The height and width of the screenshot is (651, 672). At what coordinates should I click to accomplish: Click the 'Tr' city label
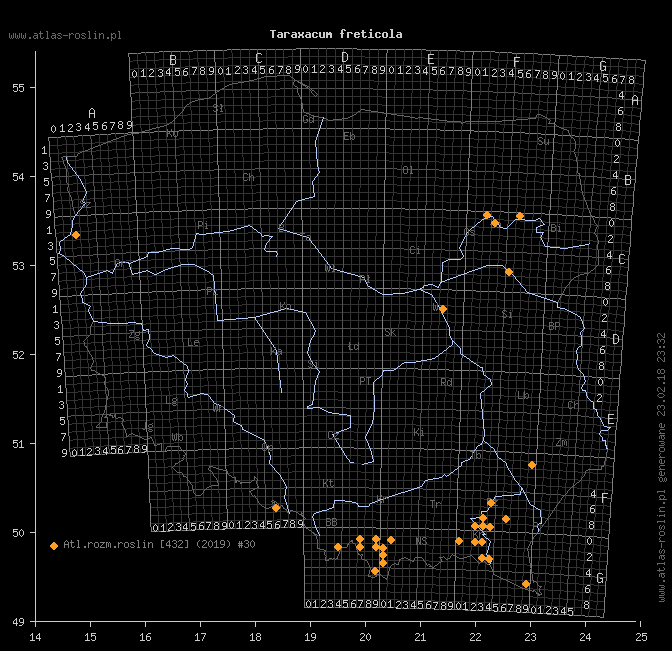(x=435, y=504)
